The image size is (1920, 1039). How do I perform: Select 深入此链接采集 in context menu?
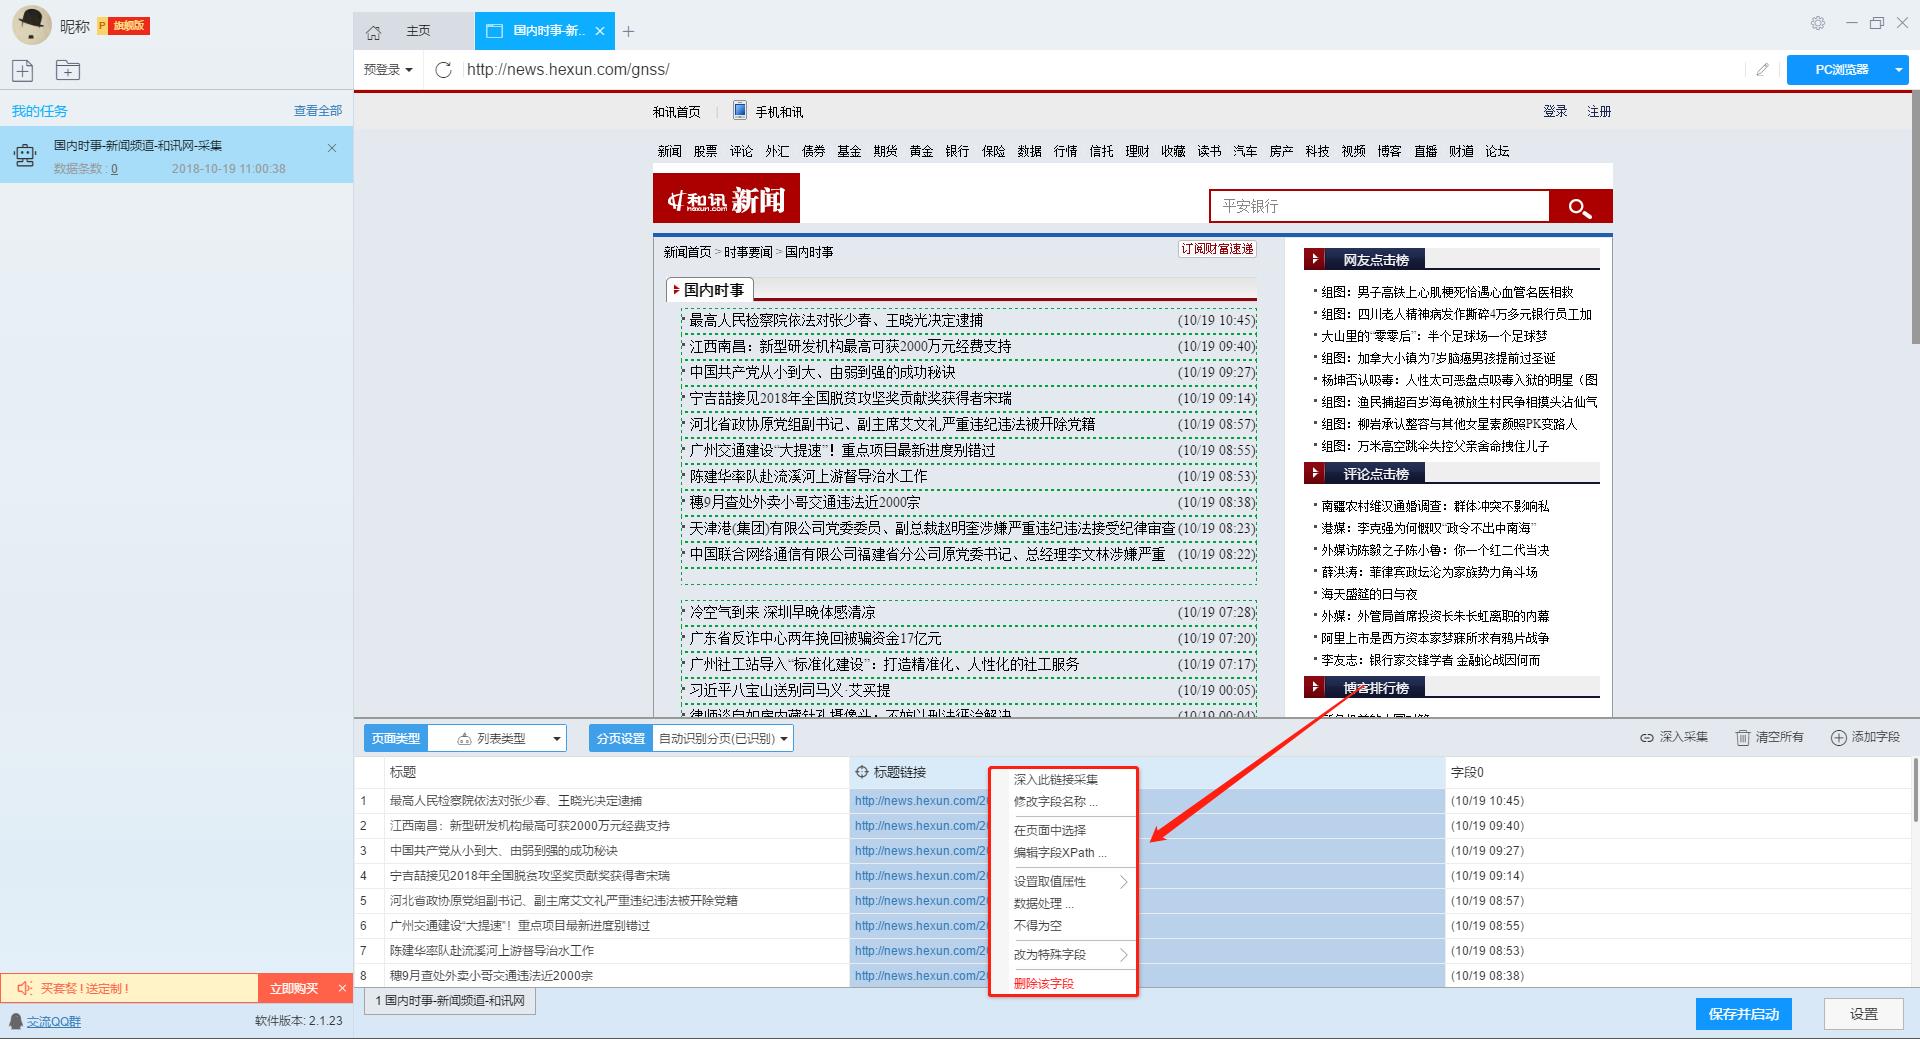coord(1056,779)
